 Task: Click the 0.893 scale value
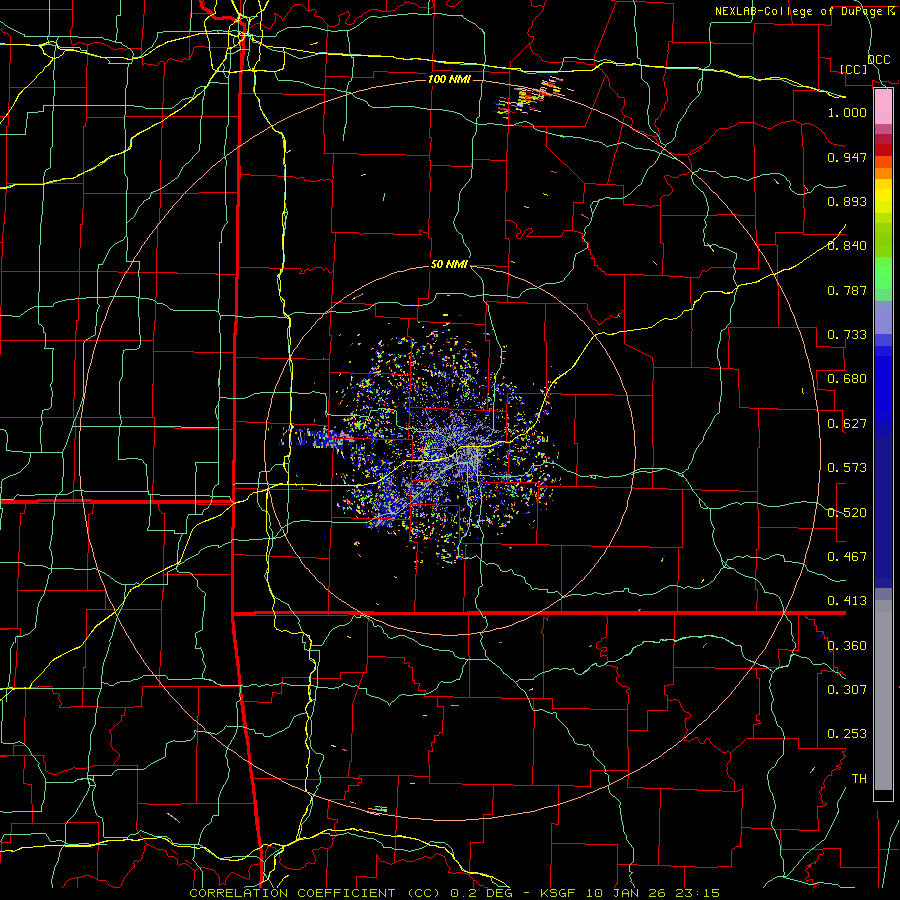click(847, 201)
